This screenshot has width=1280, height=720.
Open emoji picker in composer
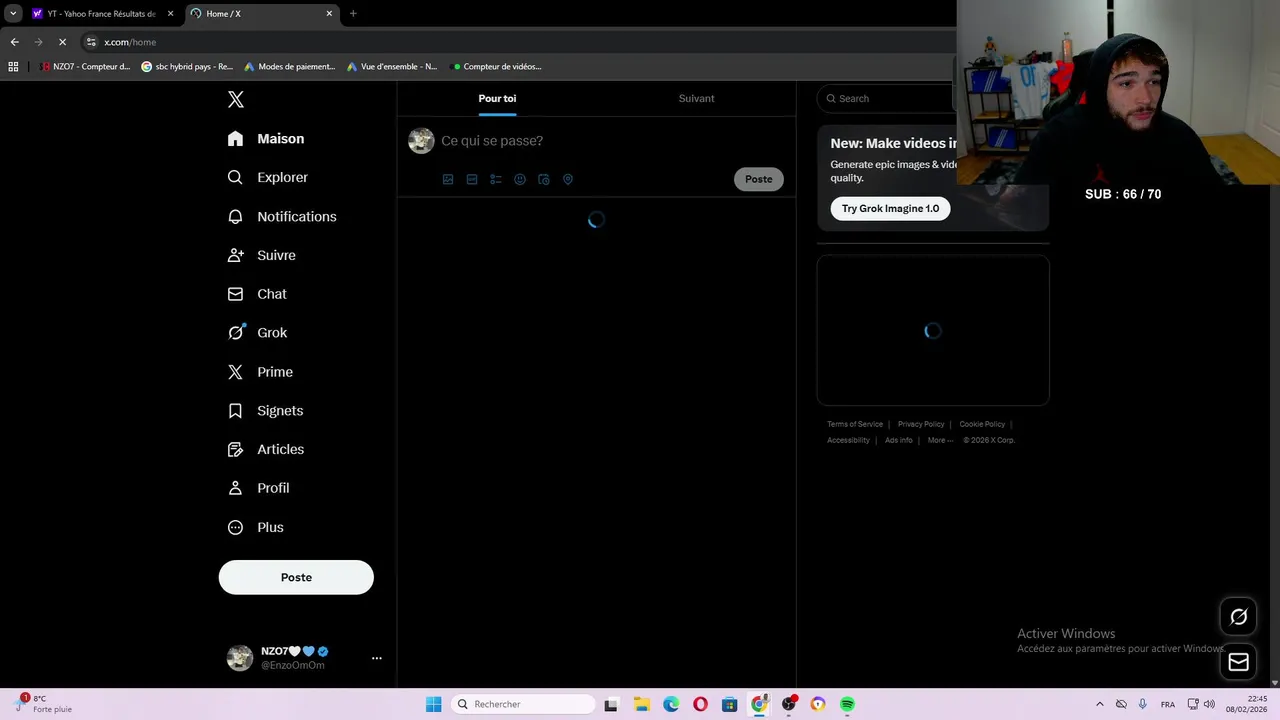[x=520, y=179]
